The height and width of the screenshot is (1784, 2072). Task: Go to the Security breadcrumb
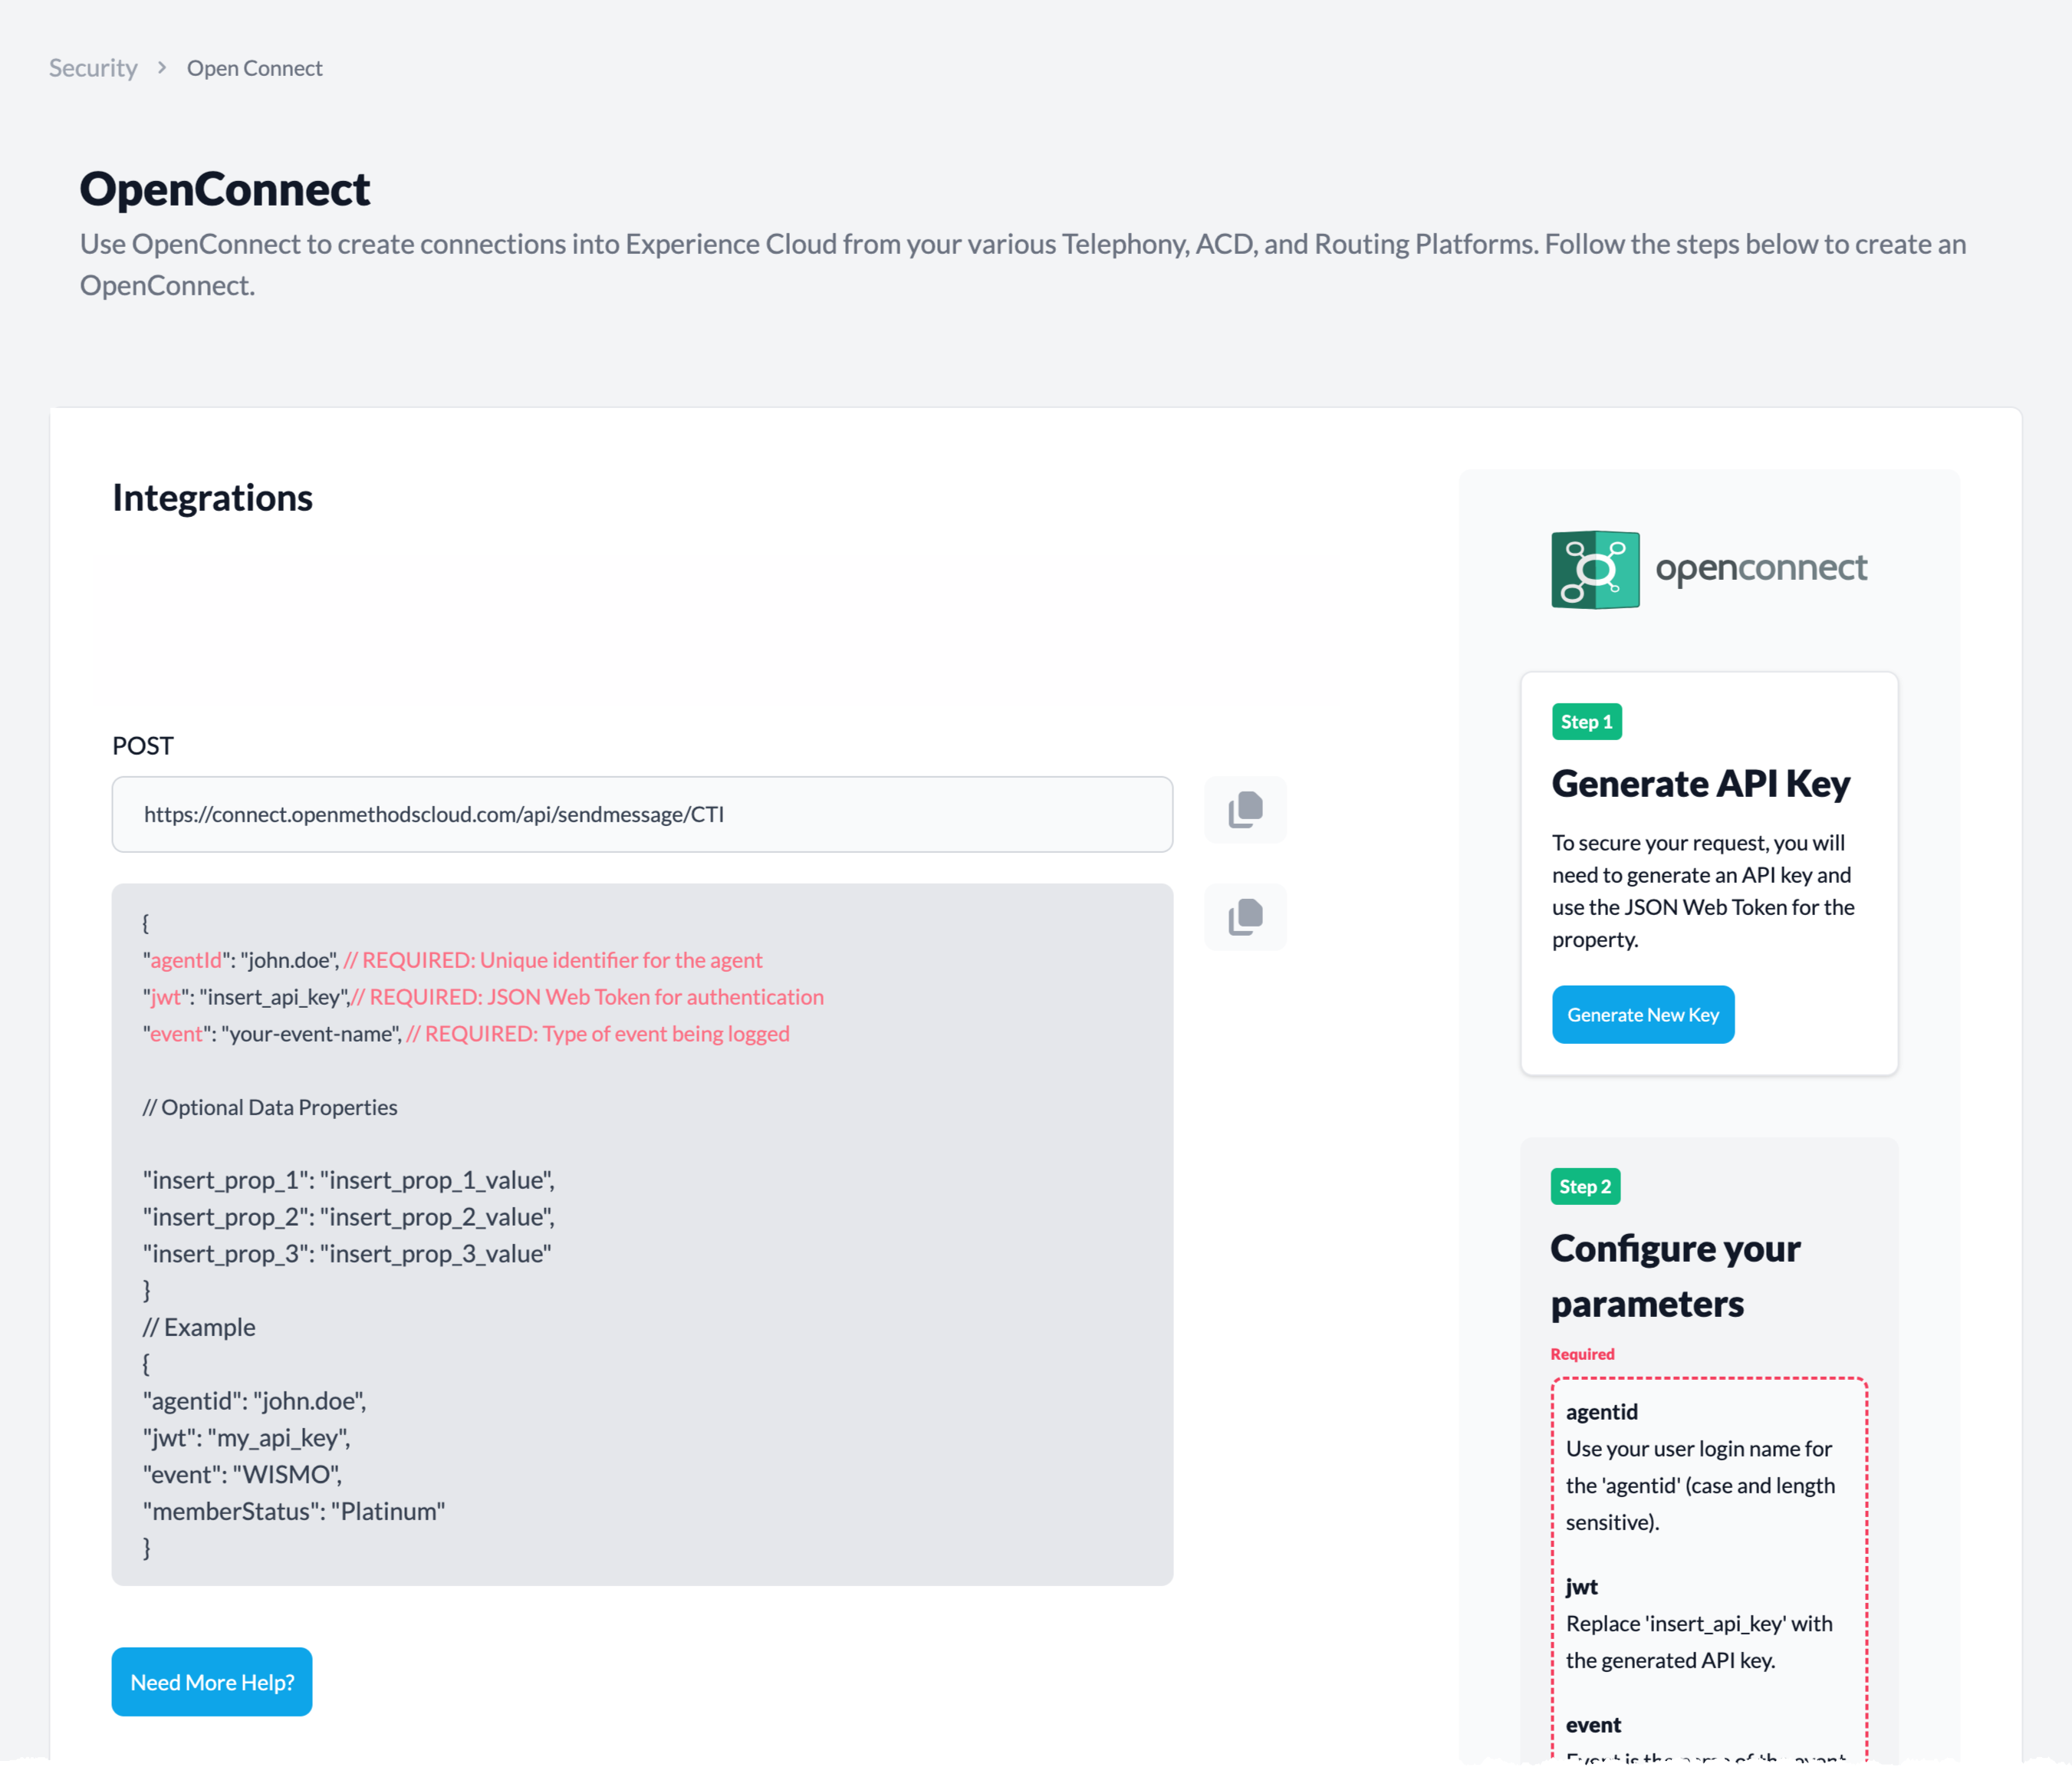[x=93, y=68]
